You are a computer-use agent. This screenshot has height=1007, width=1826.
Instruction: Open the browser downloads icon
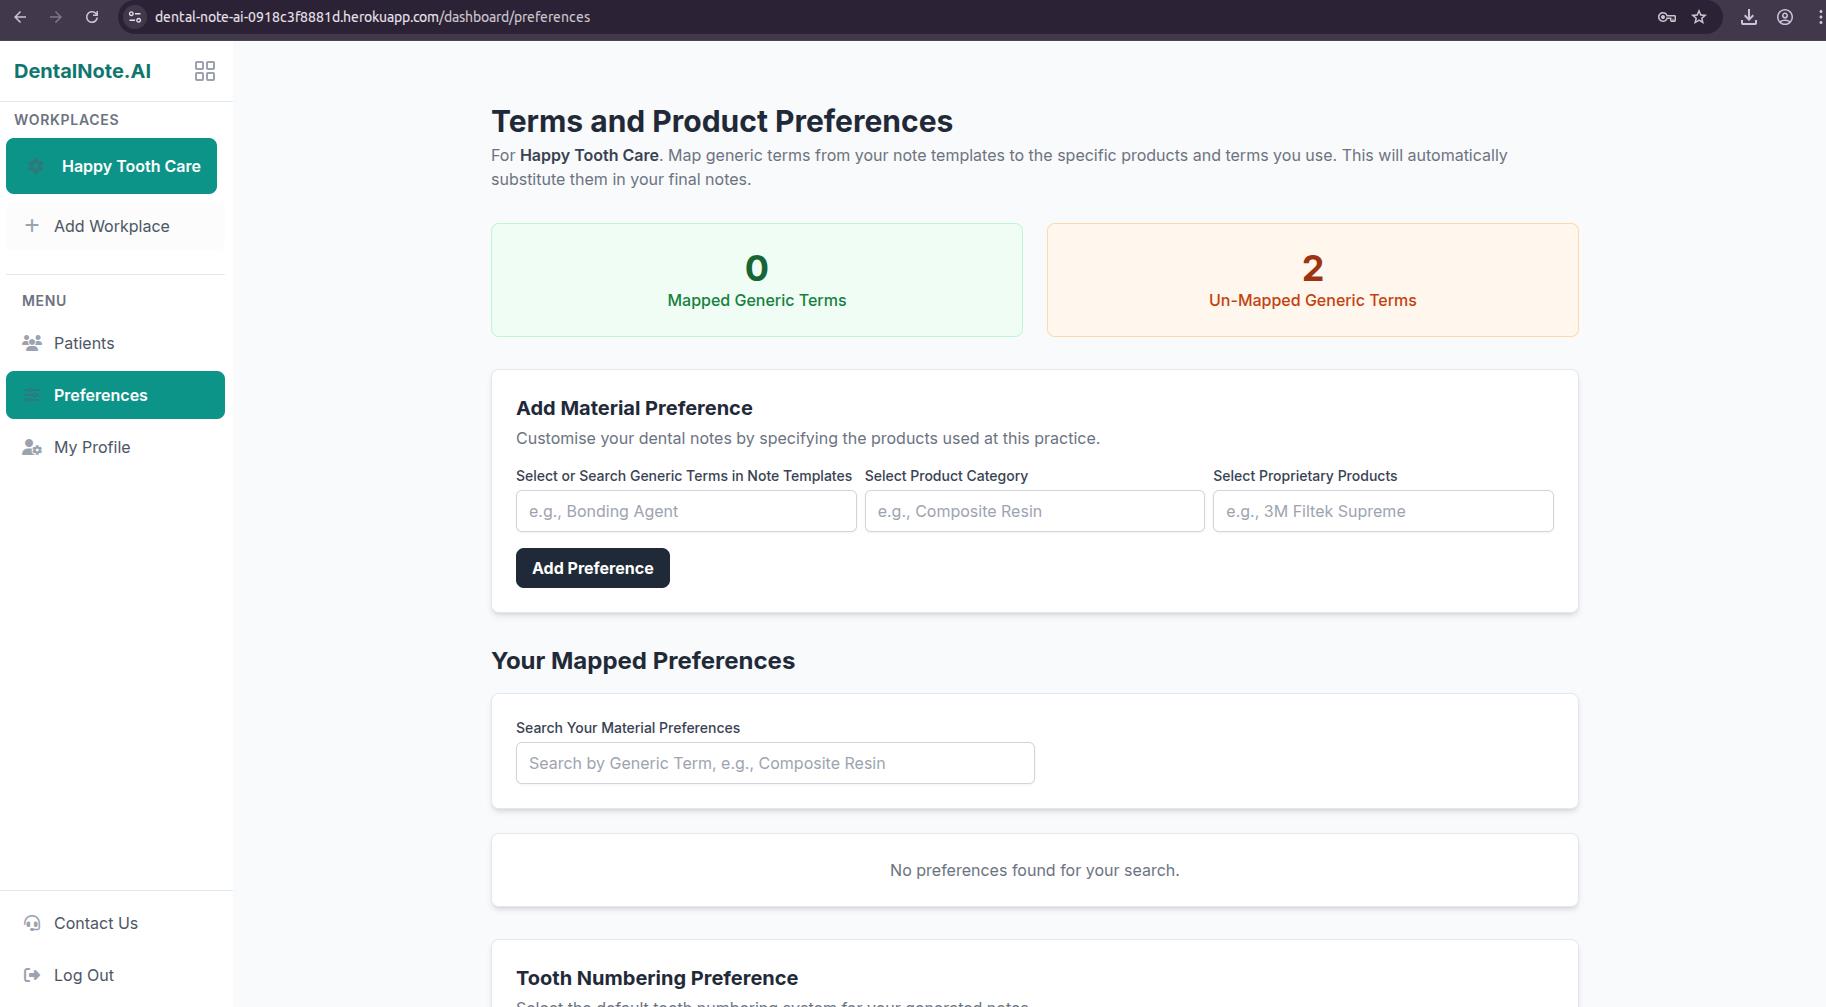1749,17
